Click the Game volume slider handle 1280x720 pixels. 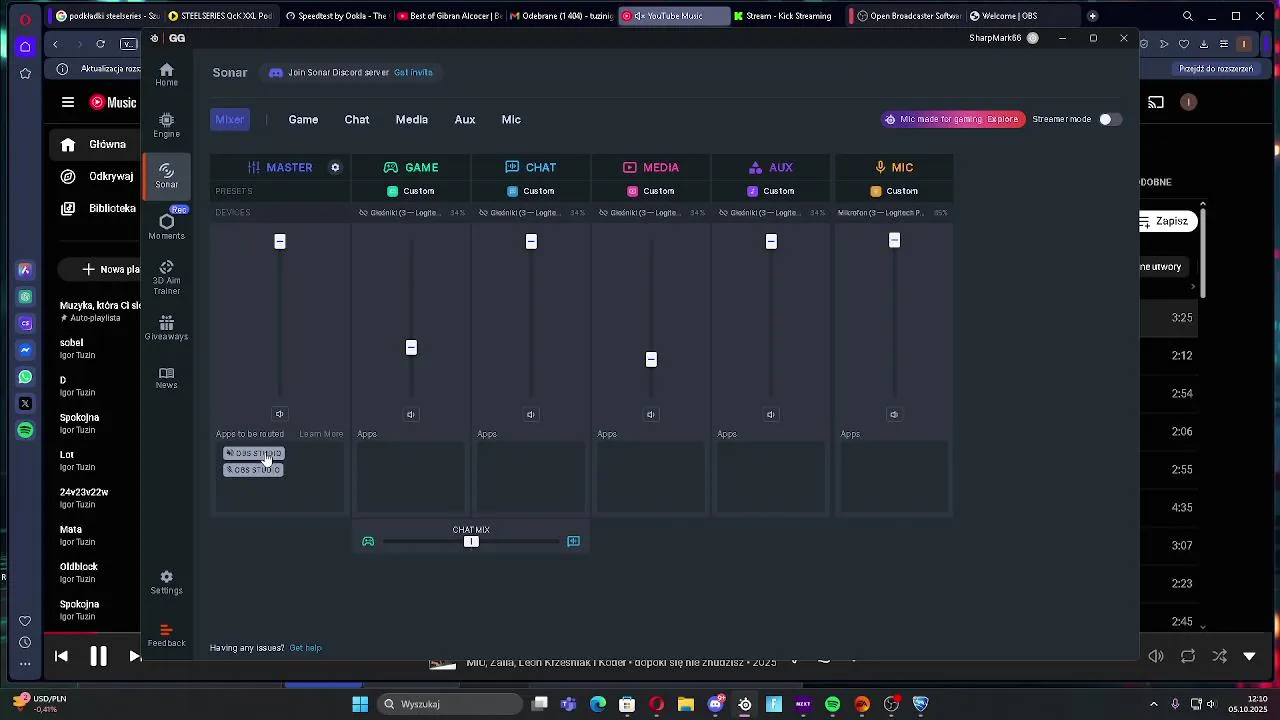point(411,348)
